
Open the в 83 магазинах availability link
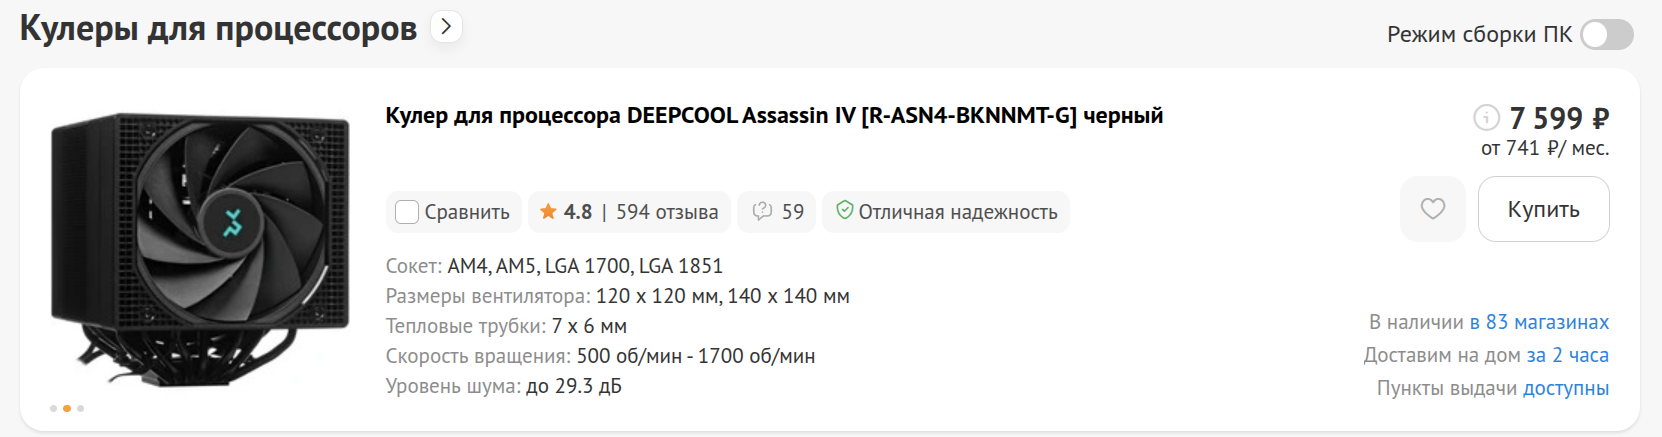click(1539, 322)
